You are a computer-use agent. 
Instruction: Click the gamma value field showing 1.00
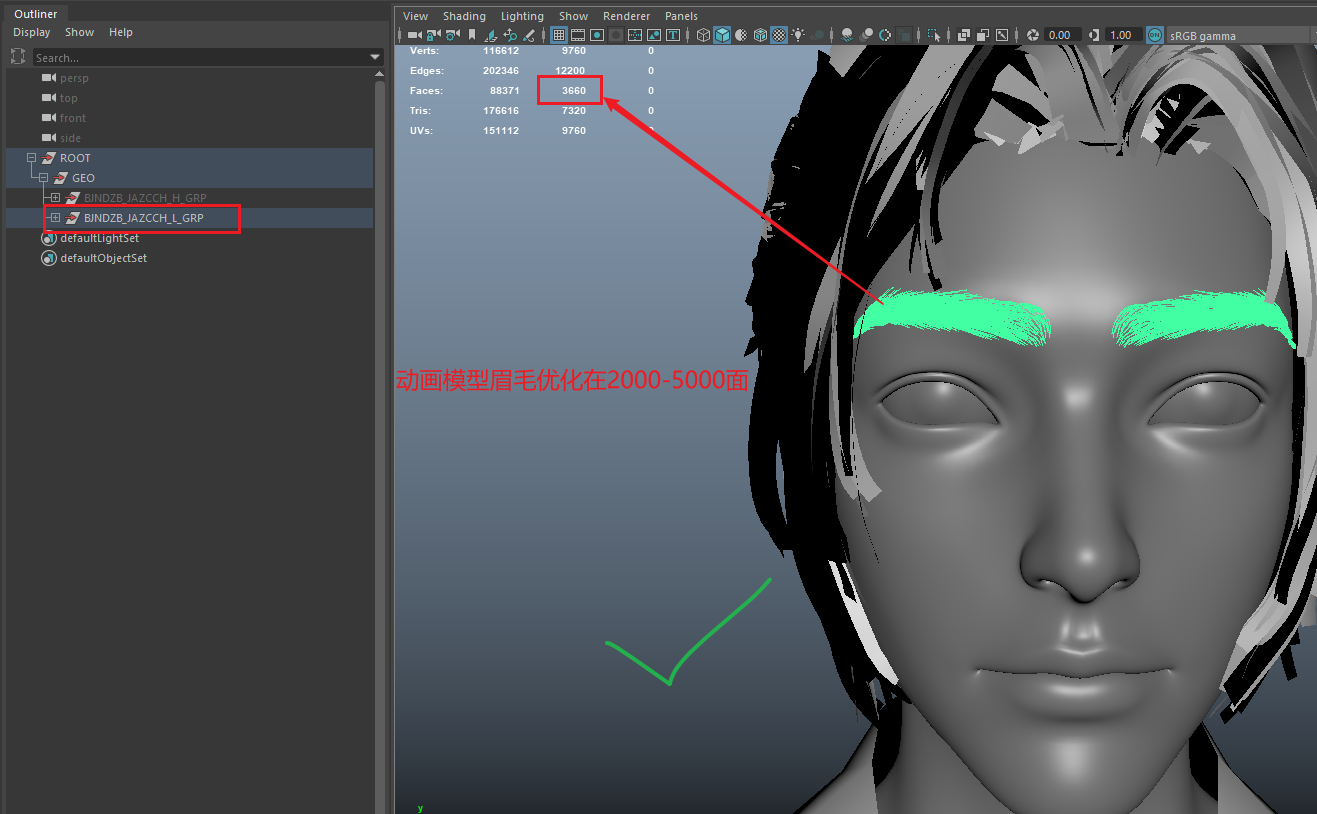coord(1120,35)
